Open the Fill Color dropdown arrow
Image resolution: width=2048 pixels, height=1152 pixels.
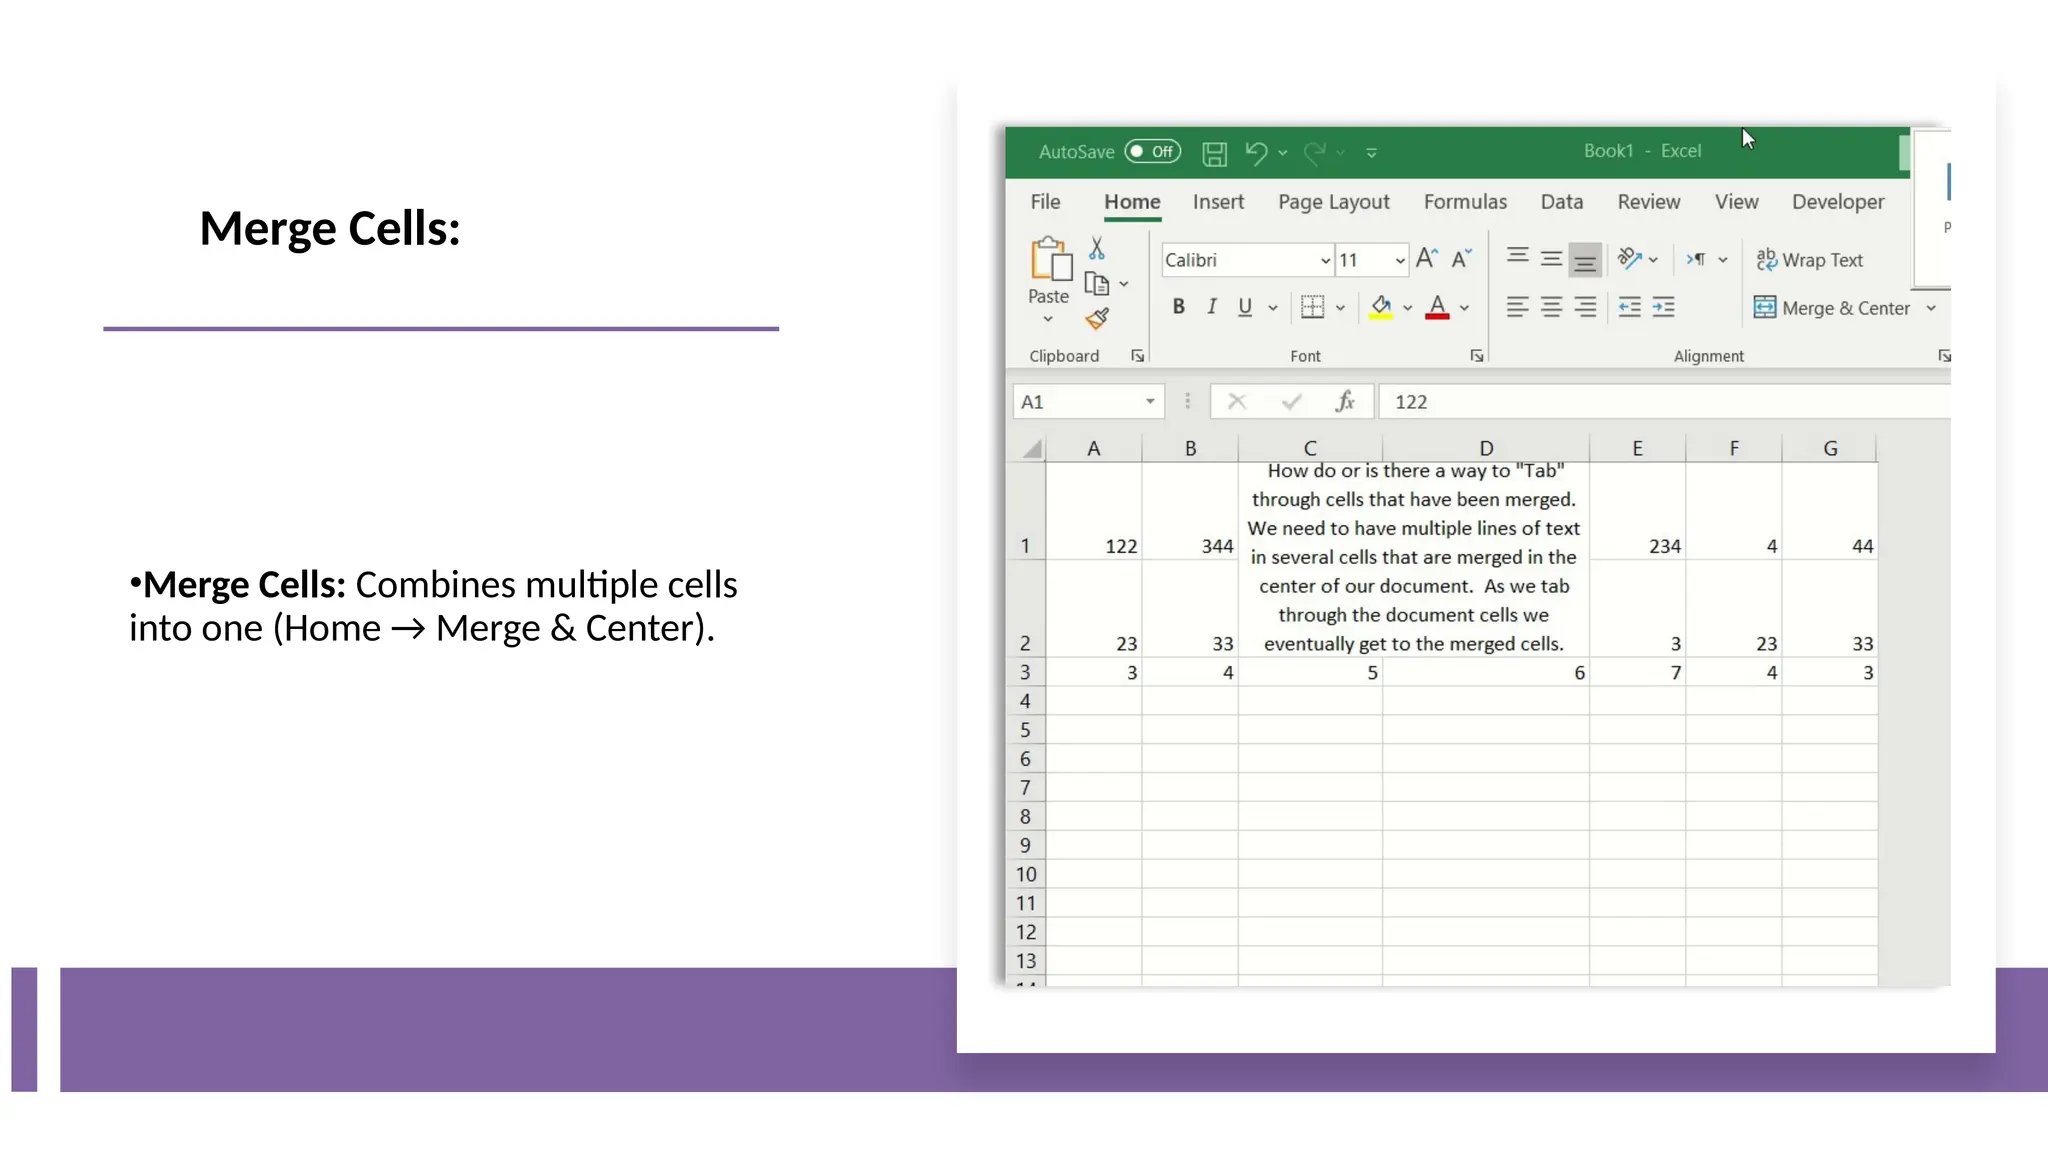click(1407, 308)
